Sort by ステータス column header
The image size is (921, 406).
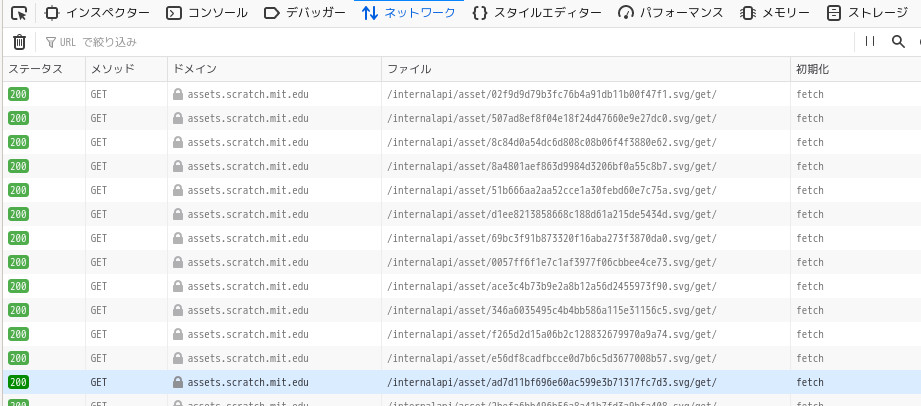(x=44, y=69)
